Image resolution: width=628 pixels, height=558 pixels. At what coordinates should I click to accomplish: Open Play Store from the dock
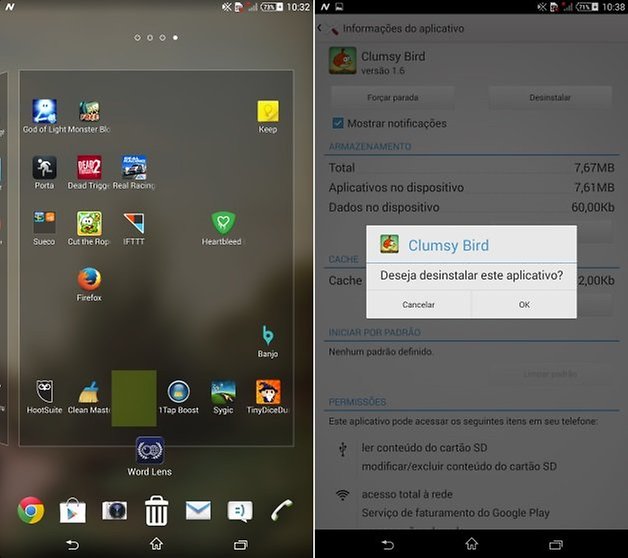click(x=72, y=510)
